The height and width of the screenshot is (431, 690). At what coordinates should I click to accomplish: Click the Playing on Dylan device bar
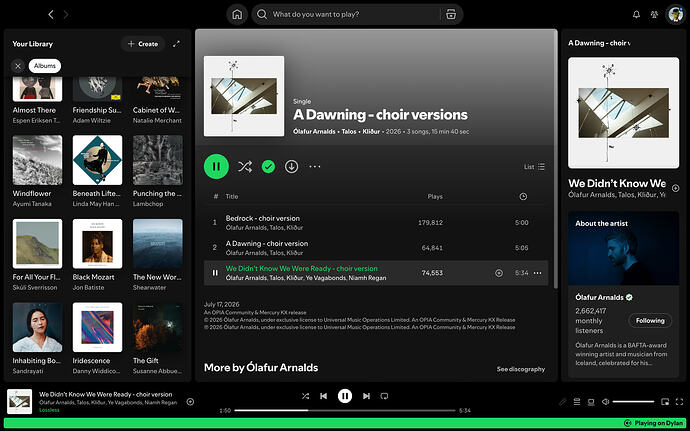click(345, 423)
